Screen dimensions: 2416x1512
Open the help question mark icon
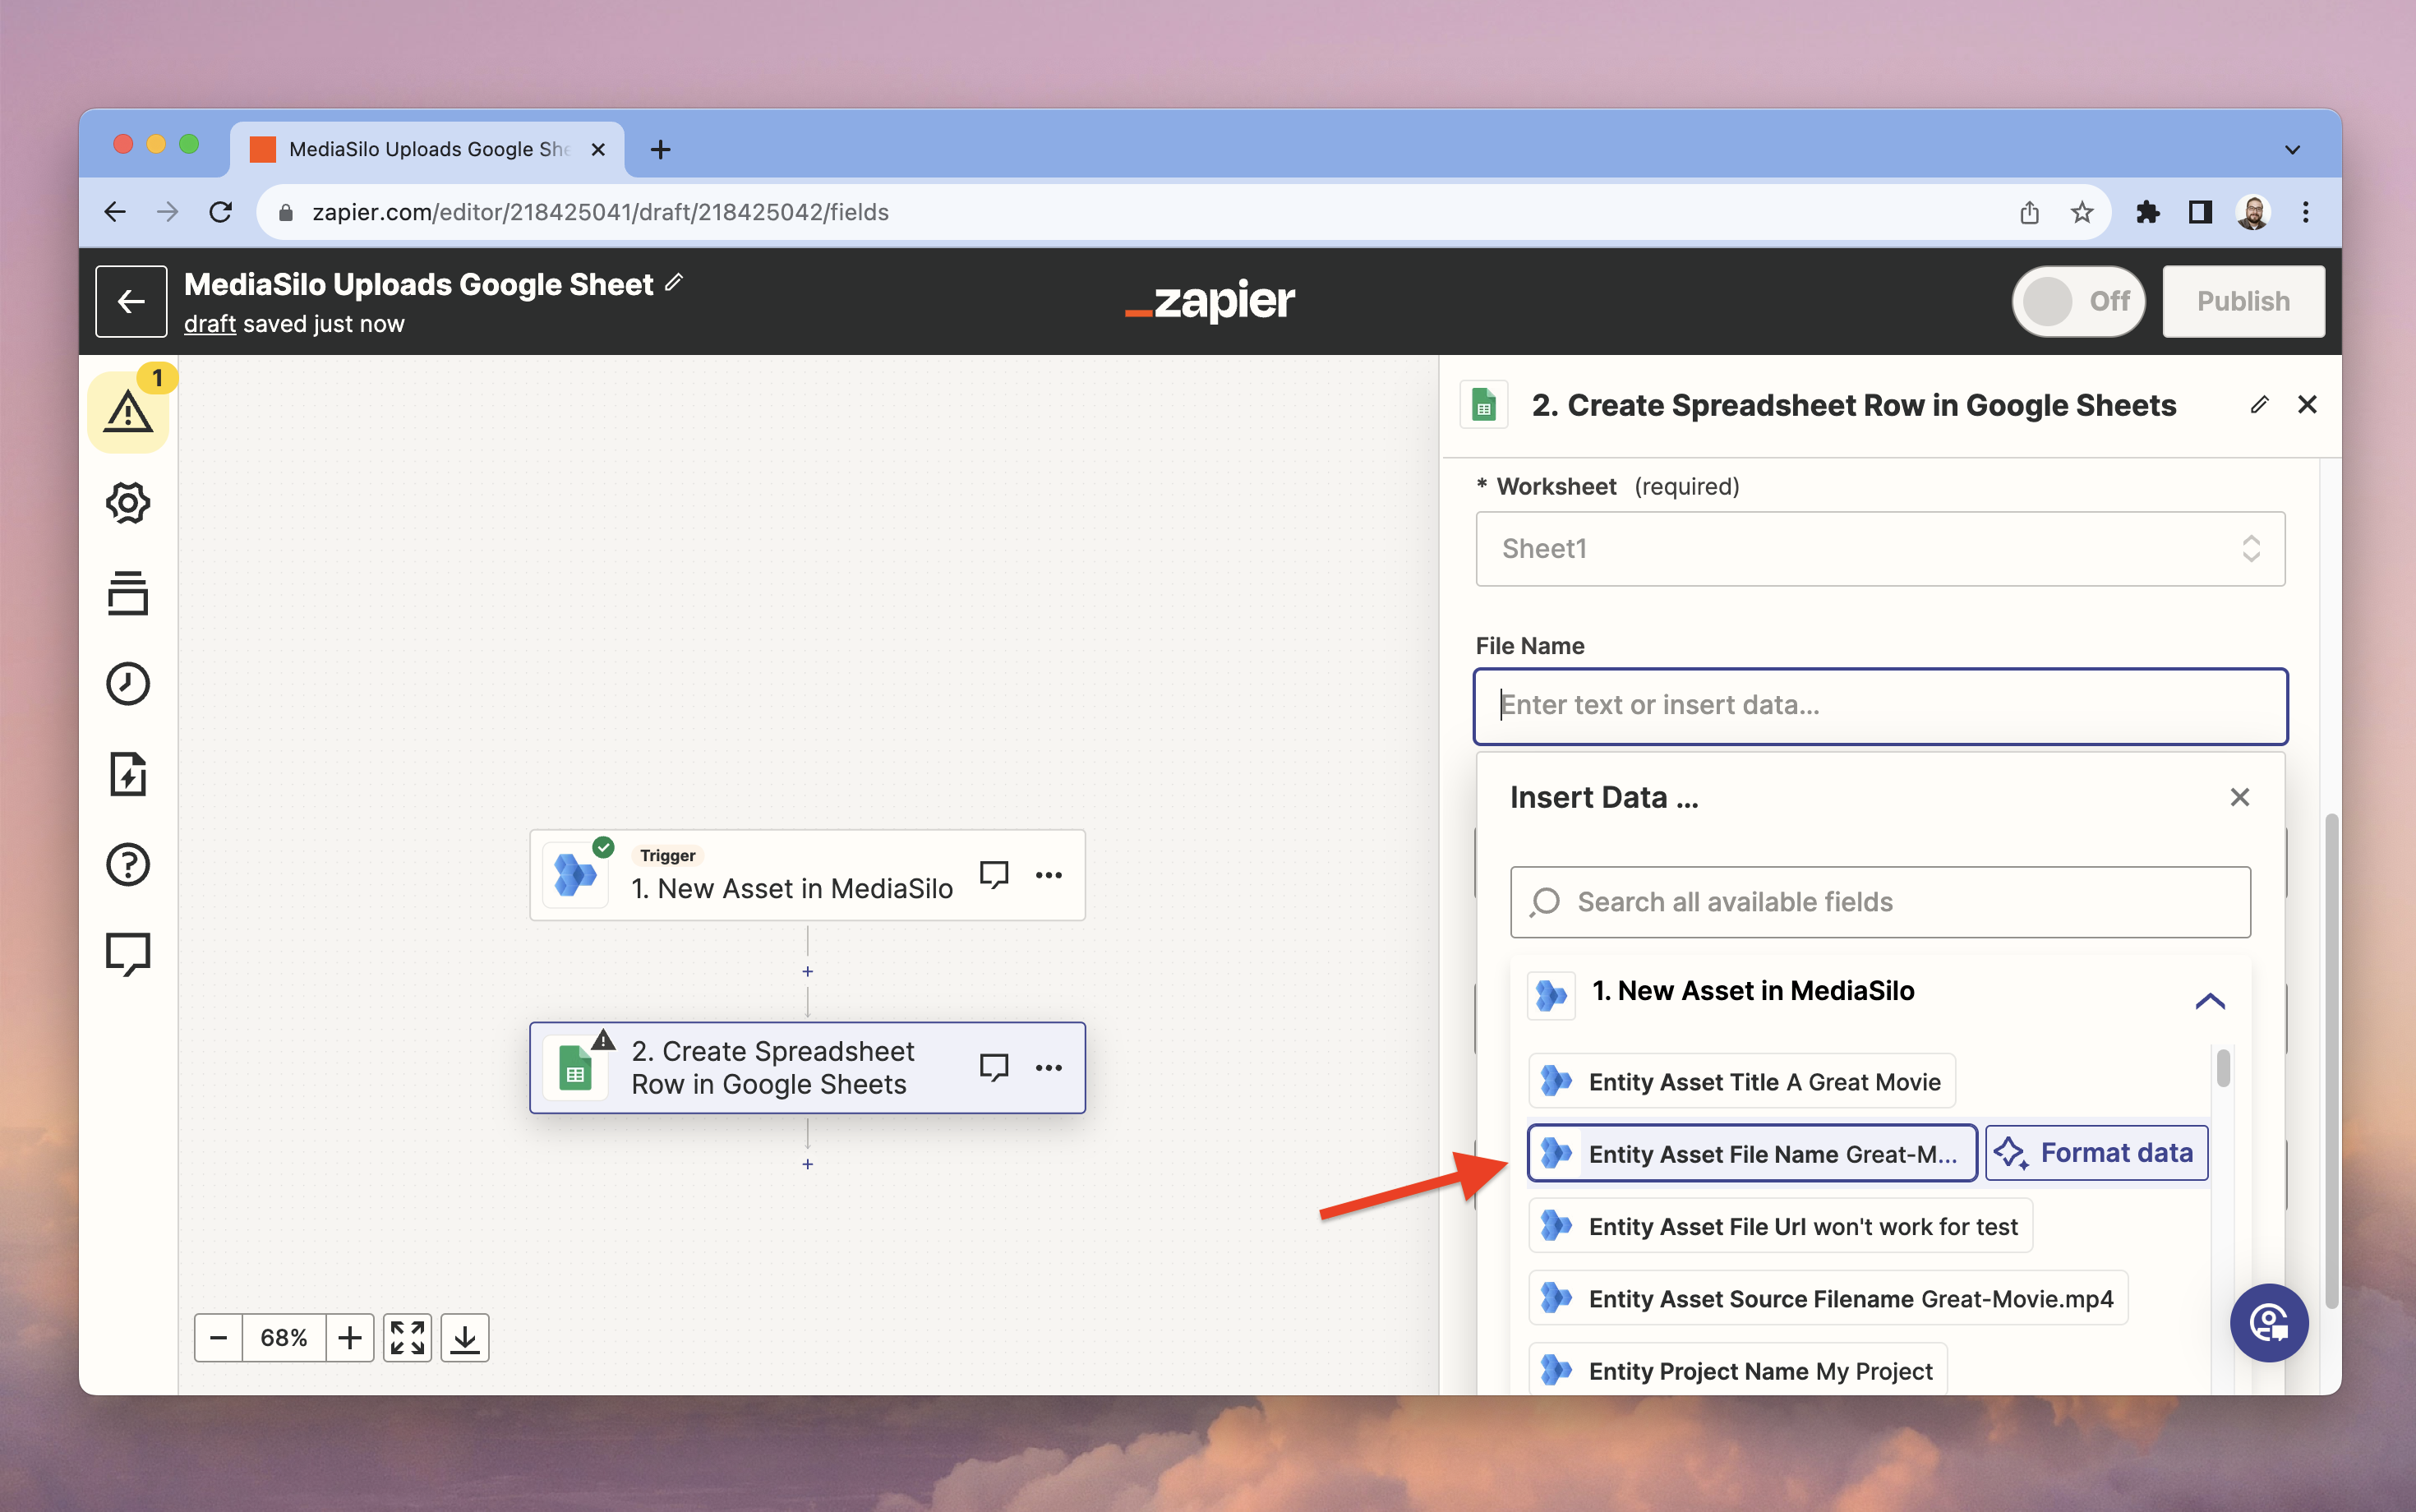click(128, 864)
